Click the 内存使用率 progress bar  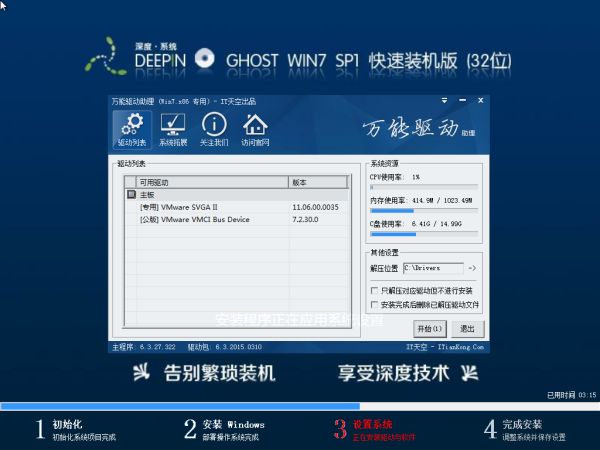[424, 211]
